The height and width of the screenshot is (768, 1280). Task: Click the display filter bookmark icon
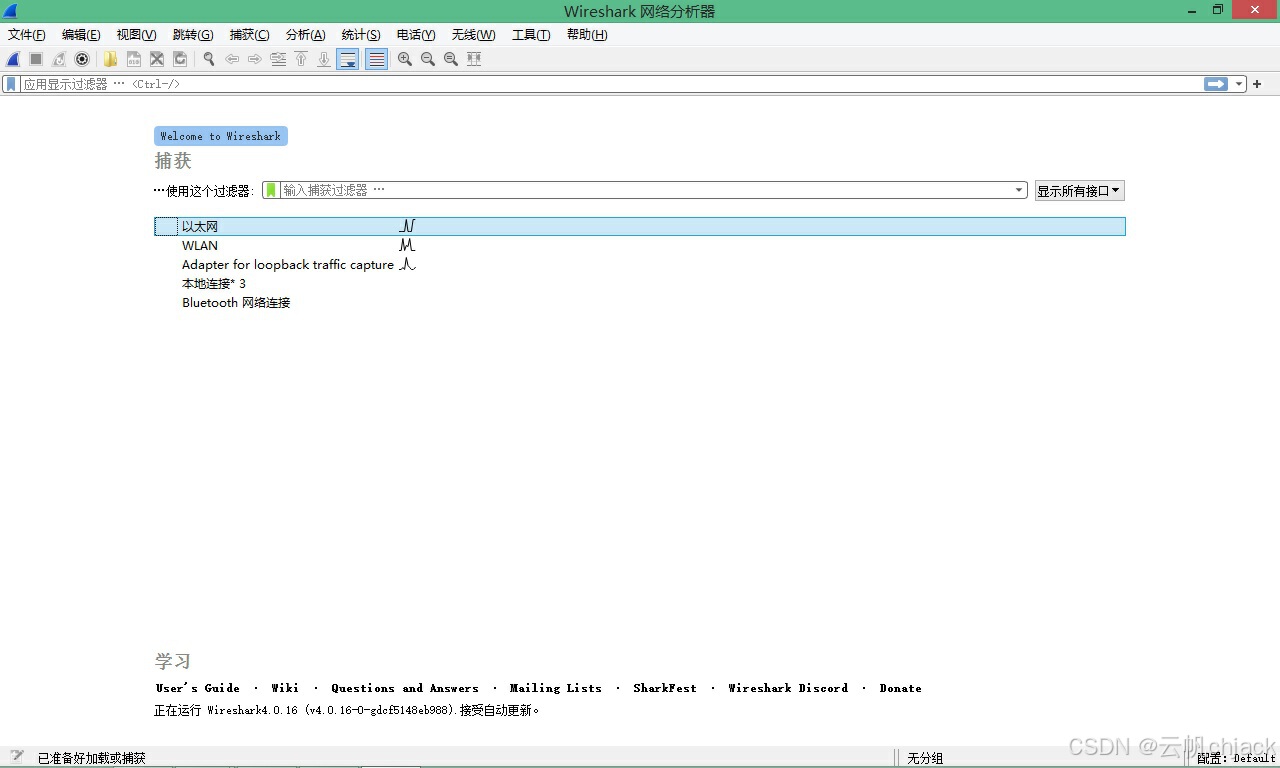point(11,84)
